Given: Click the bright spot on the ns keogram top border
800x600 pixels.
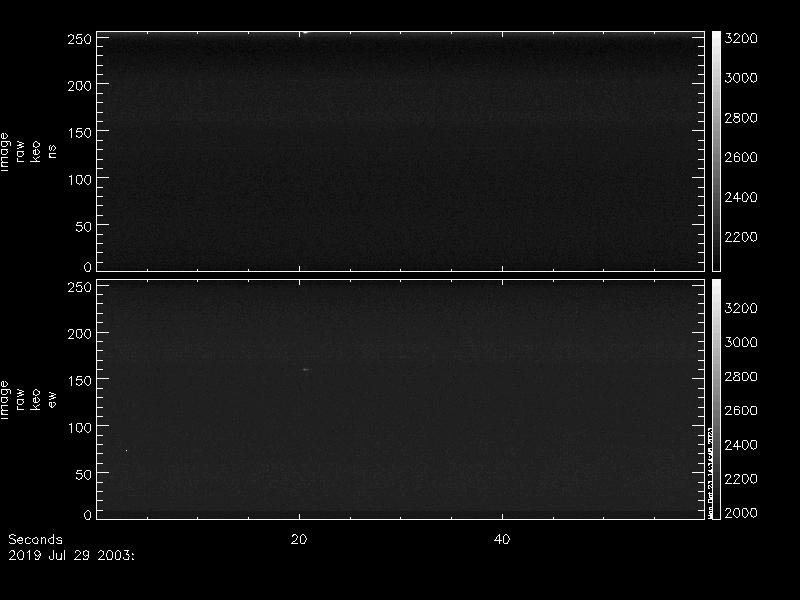Looking at the screenshot, I should (305, 32).
